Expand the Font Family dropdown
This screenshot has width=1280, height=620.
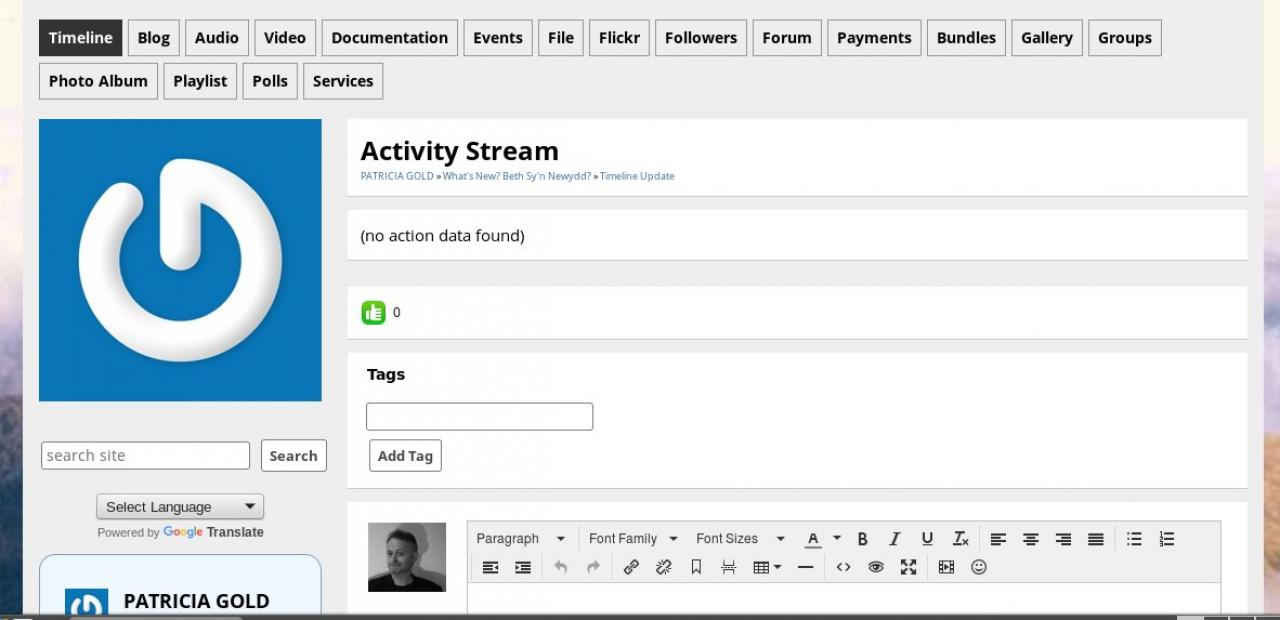(x=633, y=539)
